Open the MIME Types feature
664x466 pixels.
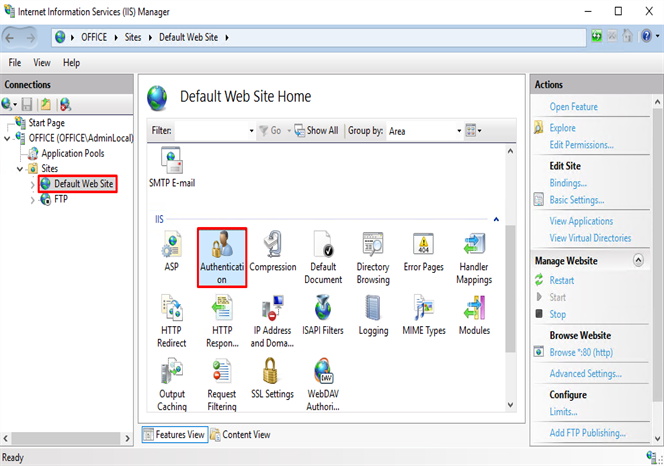[424, 314]
